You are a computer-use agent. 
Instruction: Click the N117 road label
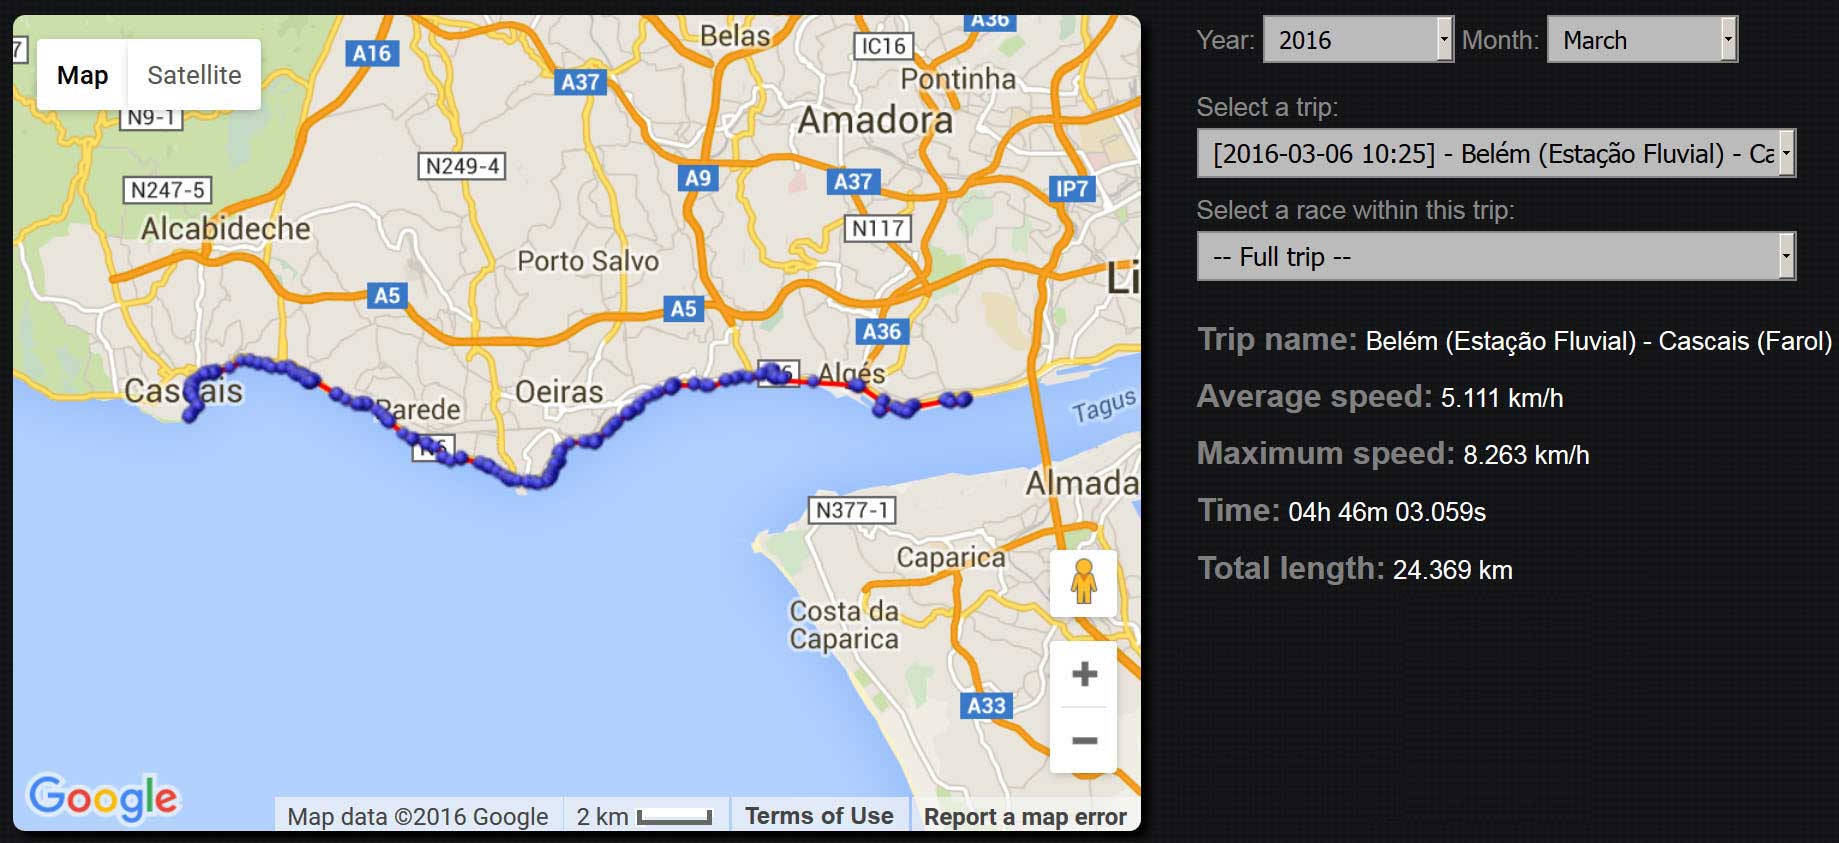click(x=878, y=228)
